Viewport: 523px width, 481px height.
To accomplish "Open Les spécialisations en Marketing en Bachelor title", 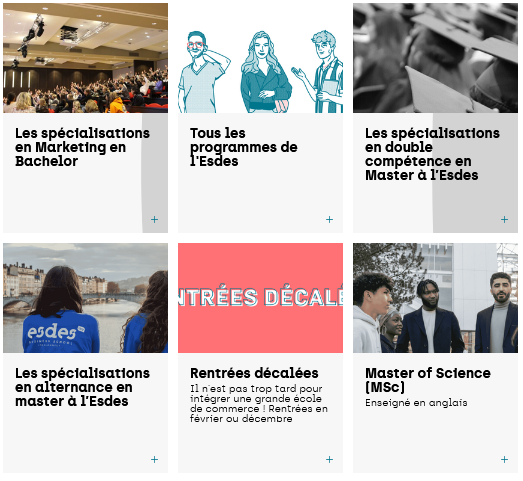I will click(x=82, y=147).
